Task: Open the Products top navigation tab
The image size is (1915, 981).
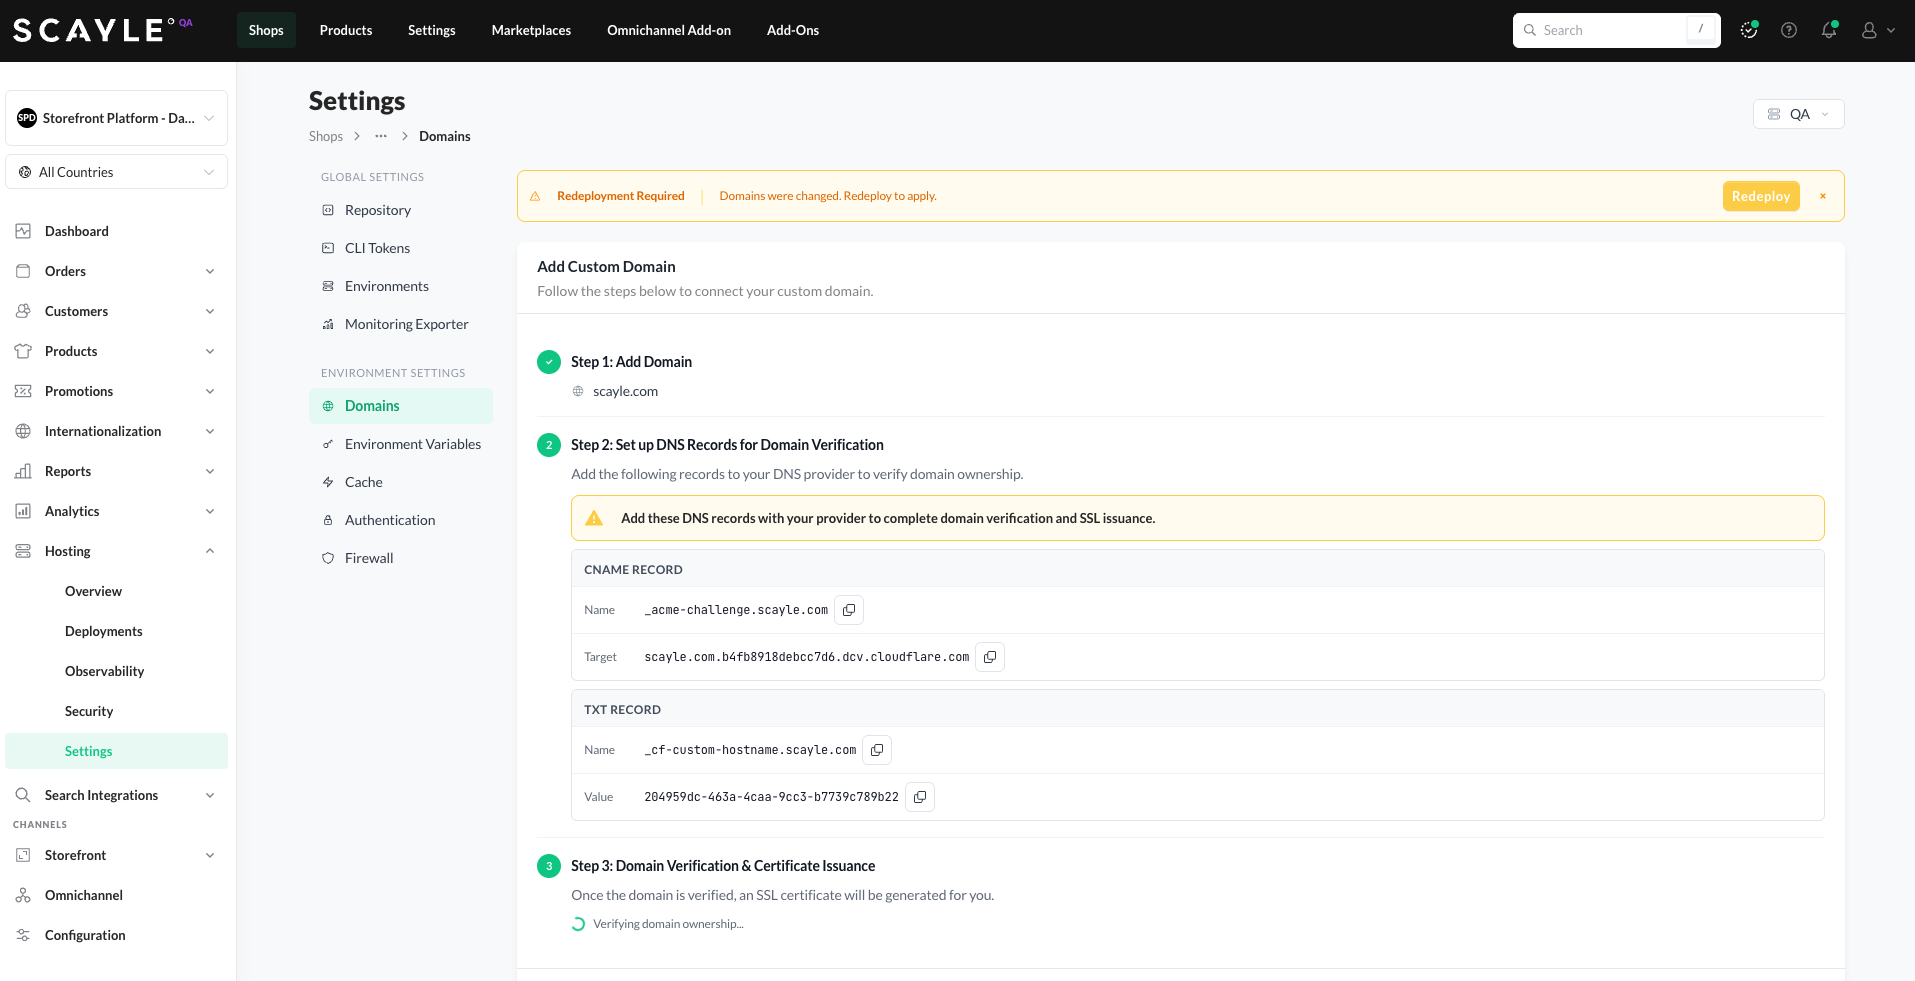Action: click(x=346, y=30)
